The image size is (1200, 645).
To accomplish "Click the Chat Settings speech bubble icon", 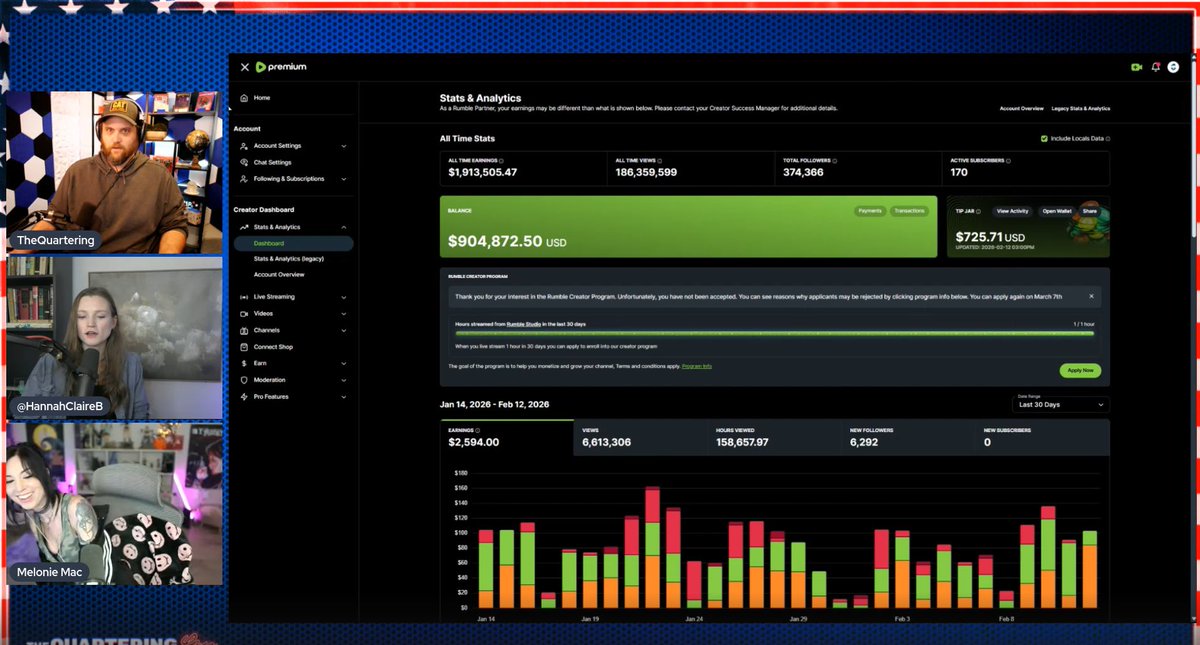I will (244, 162).
